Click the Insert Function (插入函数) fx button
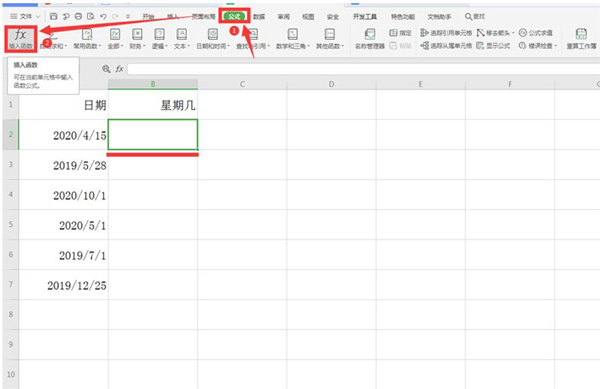 click(21, 39)
